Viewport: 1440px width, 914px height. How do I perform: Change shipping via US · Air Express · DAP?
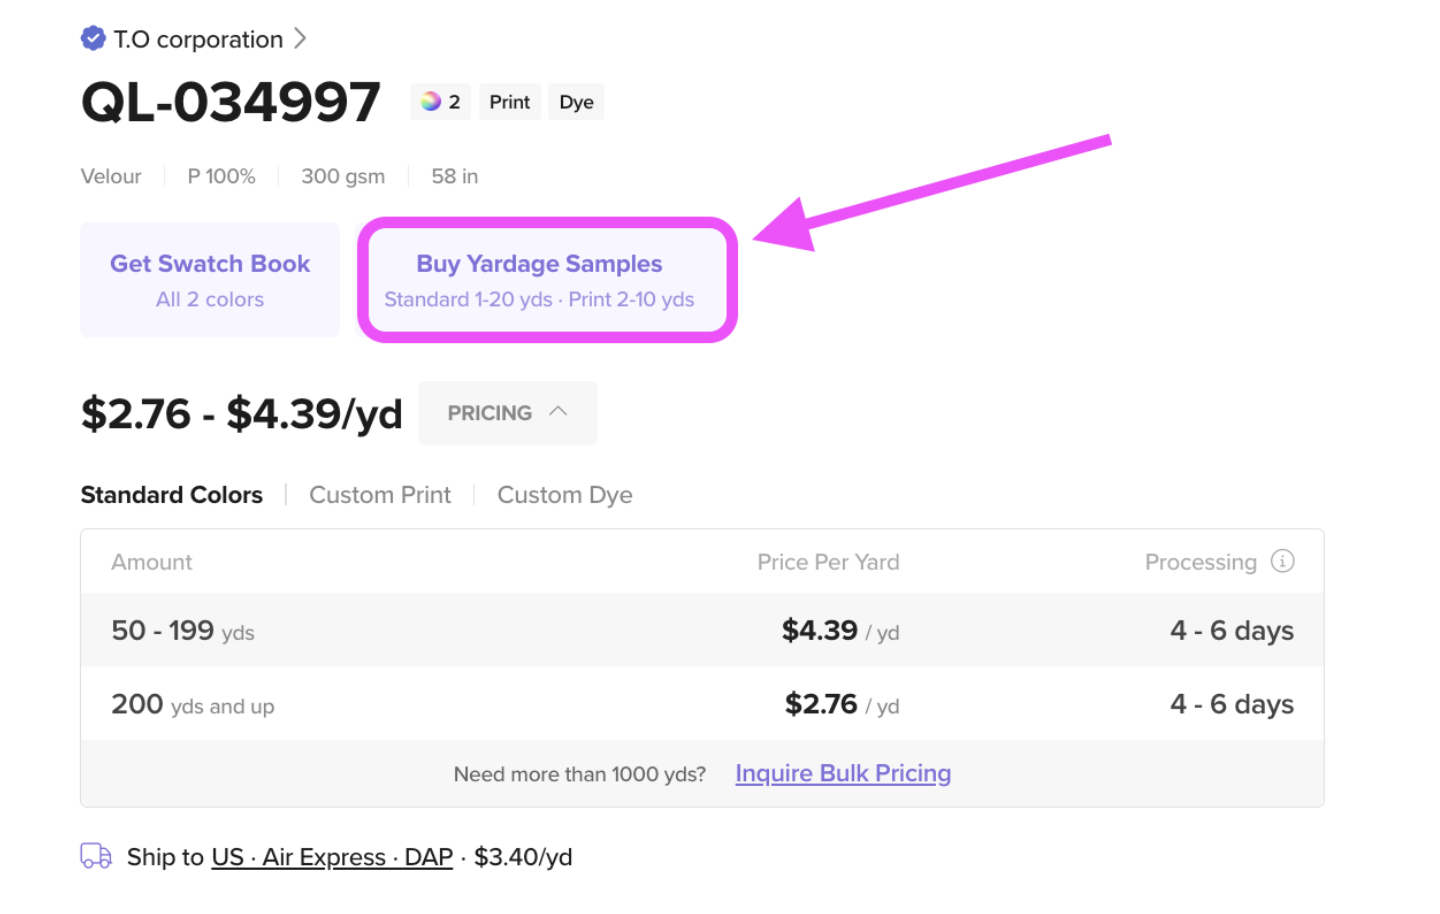[332, 857]
